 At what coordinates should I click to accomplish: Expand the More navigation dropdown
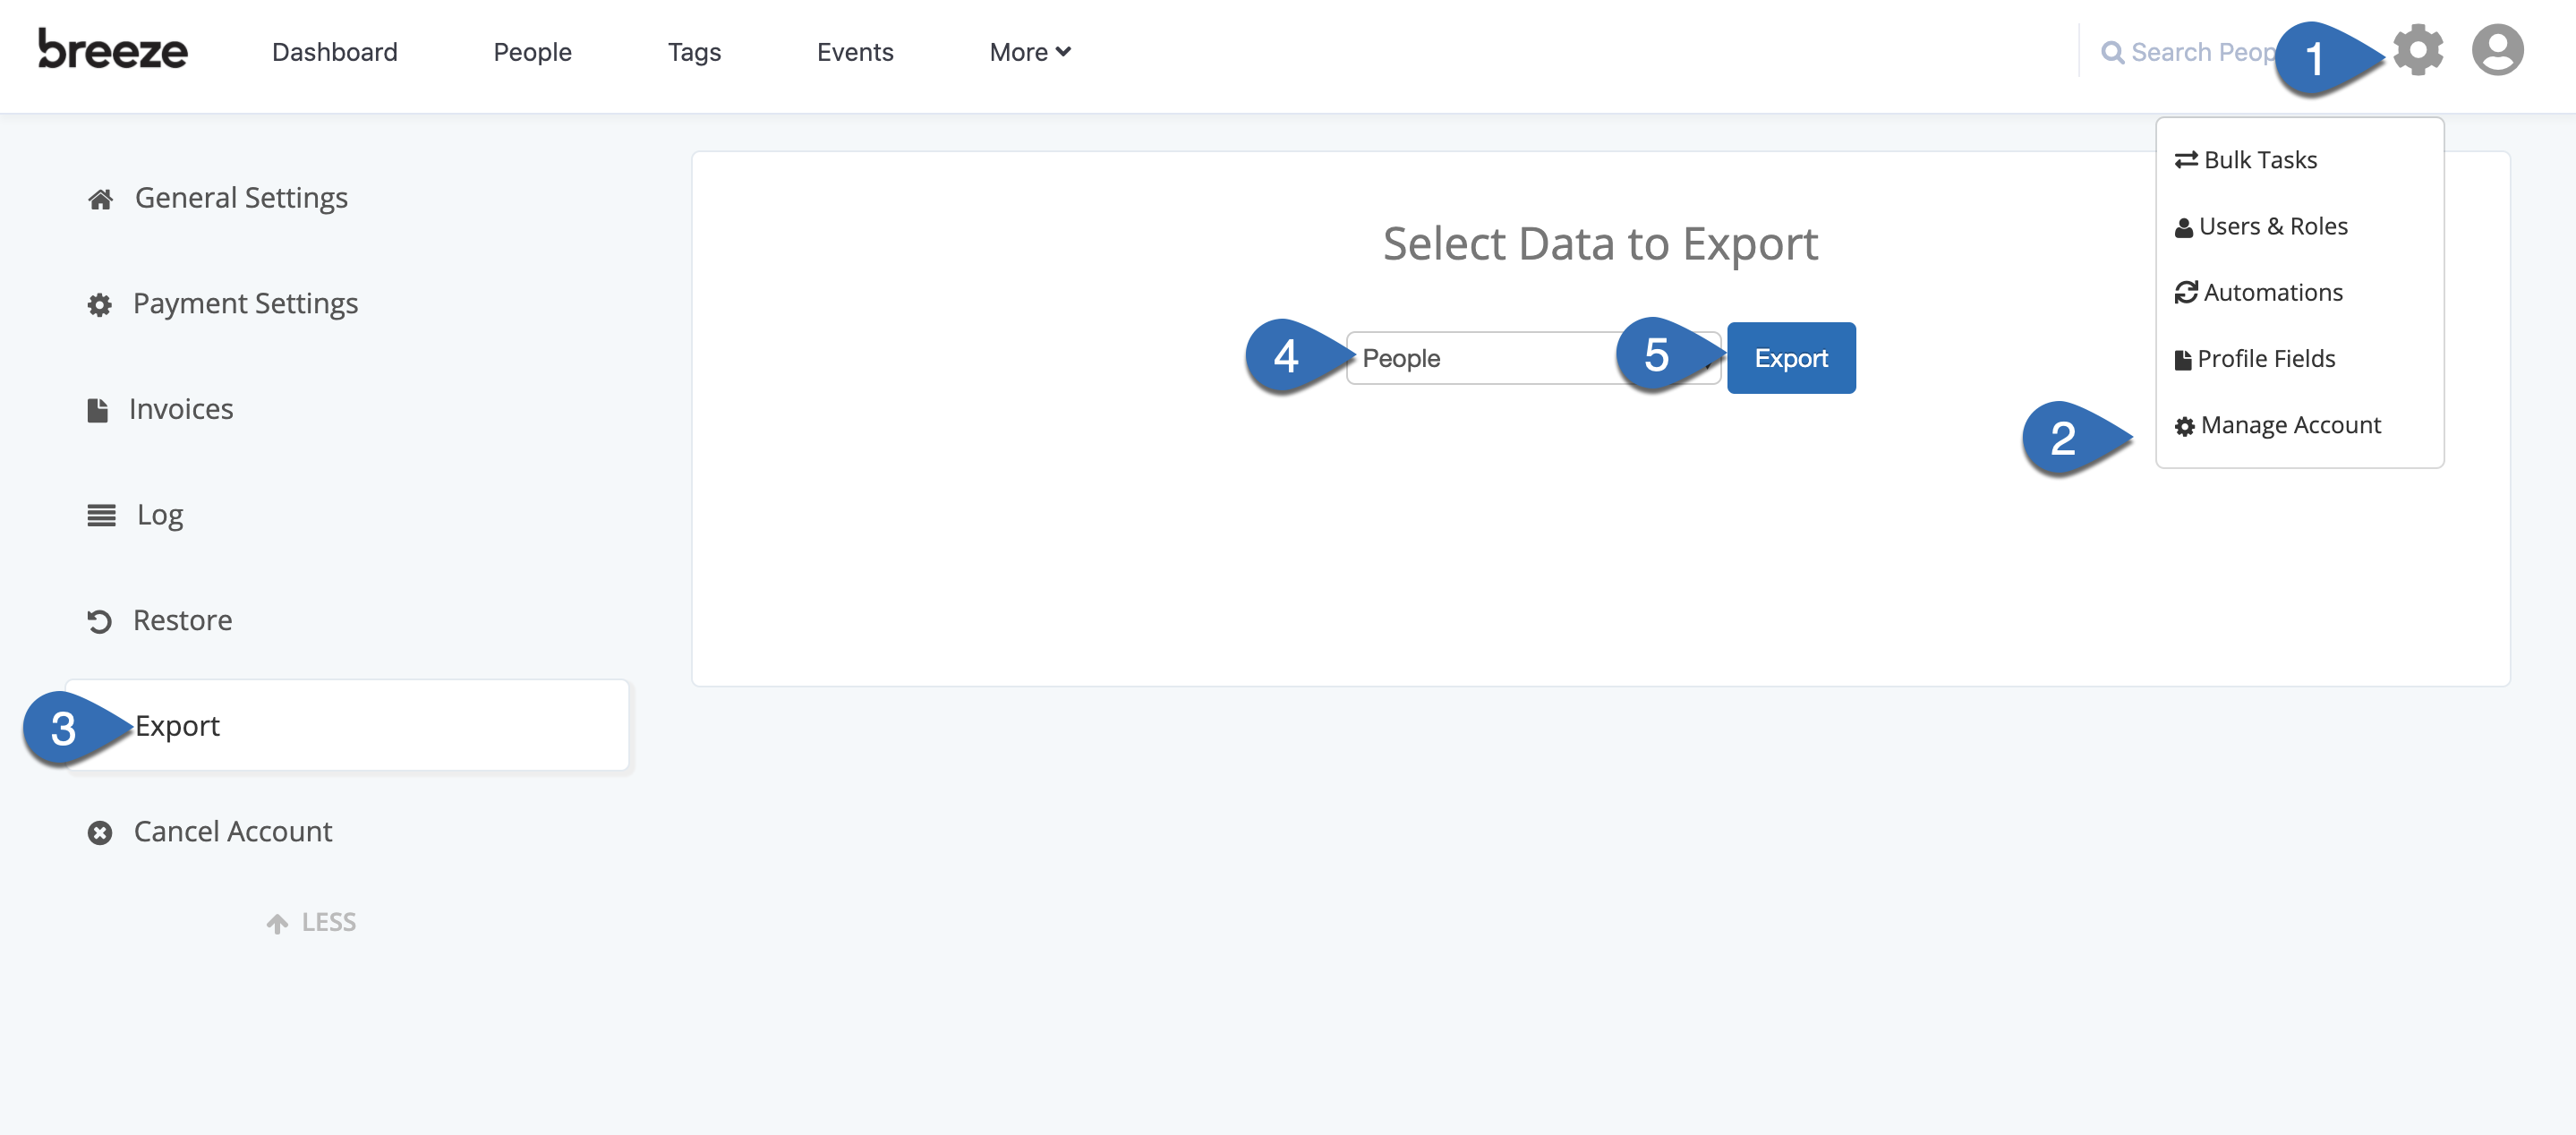tap(1028, 51)
